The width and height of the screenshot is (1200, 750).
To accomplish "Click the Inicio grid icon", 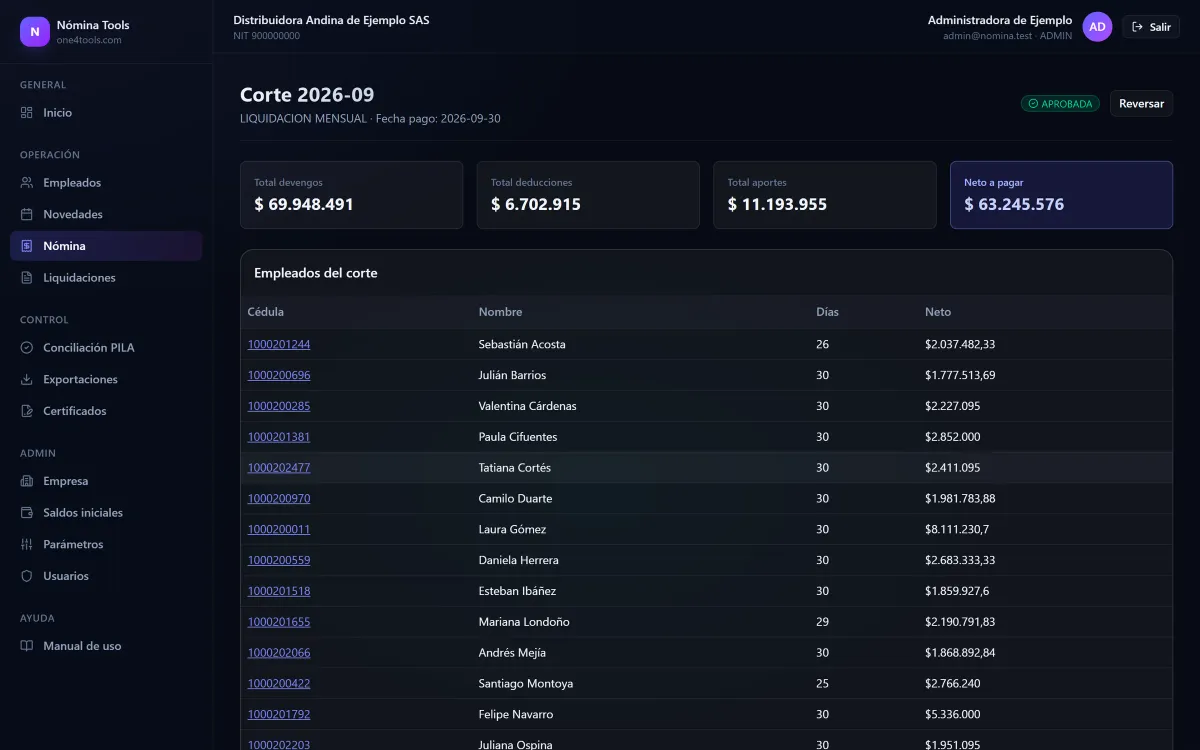I will [x=27, y=113].
